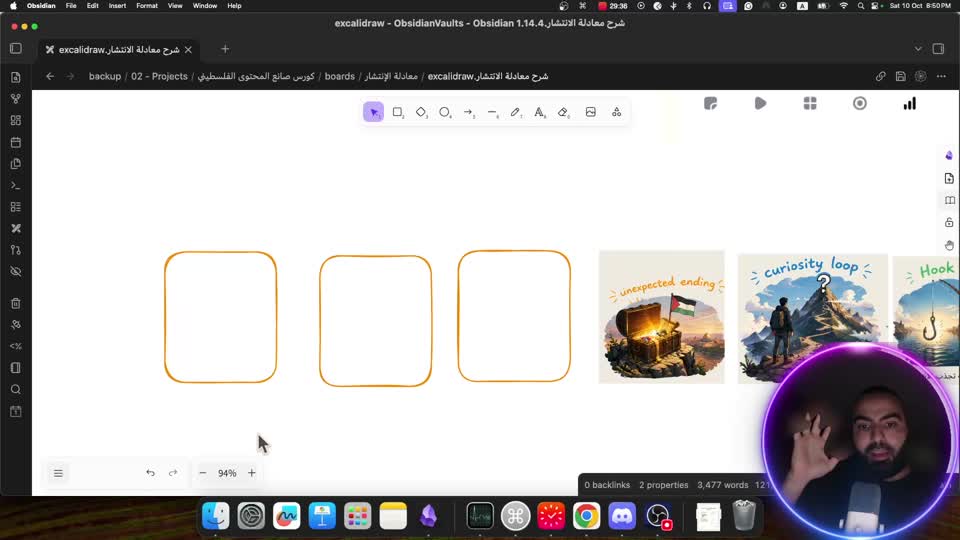Click the record circle icon on canvas
The image size is (960, 540).
point(860,103)
